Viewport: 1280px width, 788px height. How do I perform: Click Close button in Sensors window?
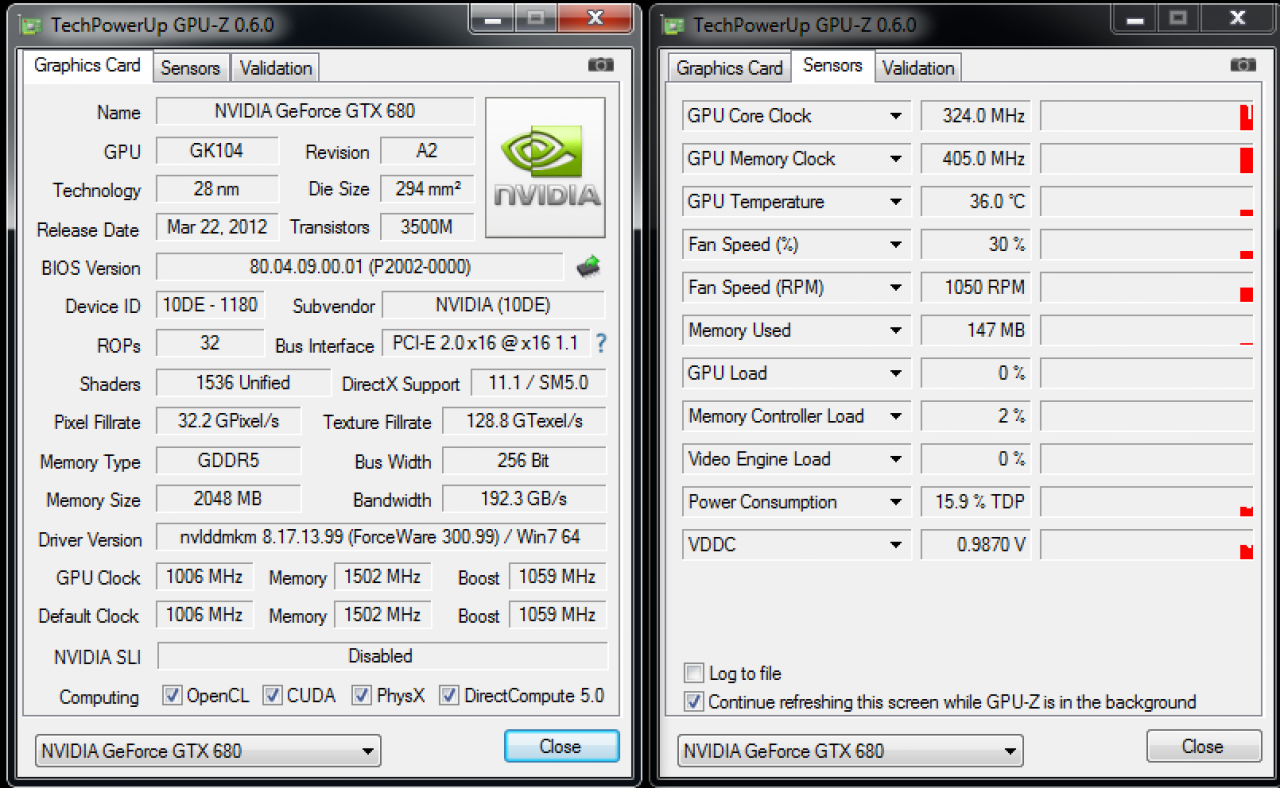point(1203,746)
